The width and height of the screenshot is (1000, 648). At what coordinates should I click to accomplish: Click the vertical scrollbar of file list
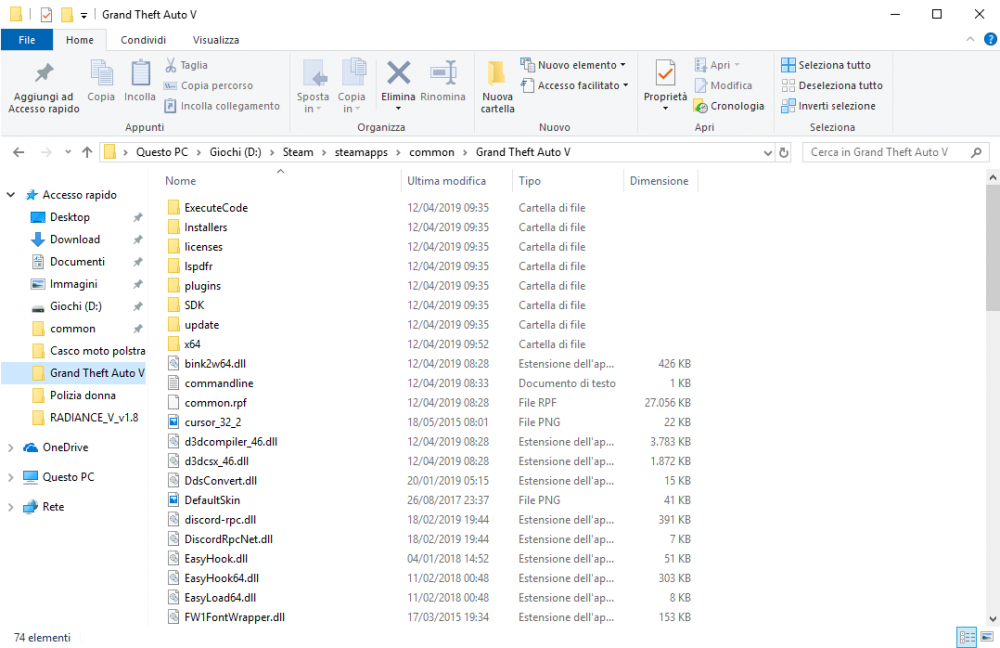coord(993,247)
